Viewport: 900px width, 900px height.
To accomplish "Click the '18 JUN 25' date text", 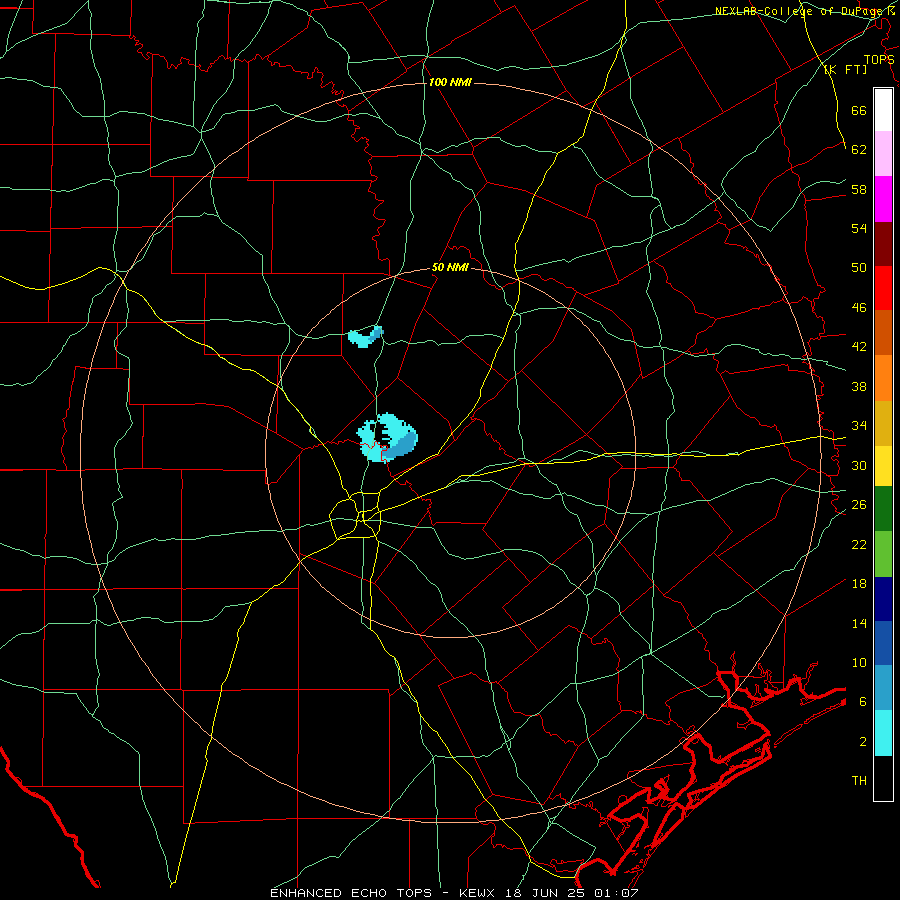I will click(546, 893).
